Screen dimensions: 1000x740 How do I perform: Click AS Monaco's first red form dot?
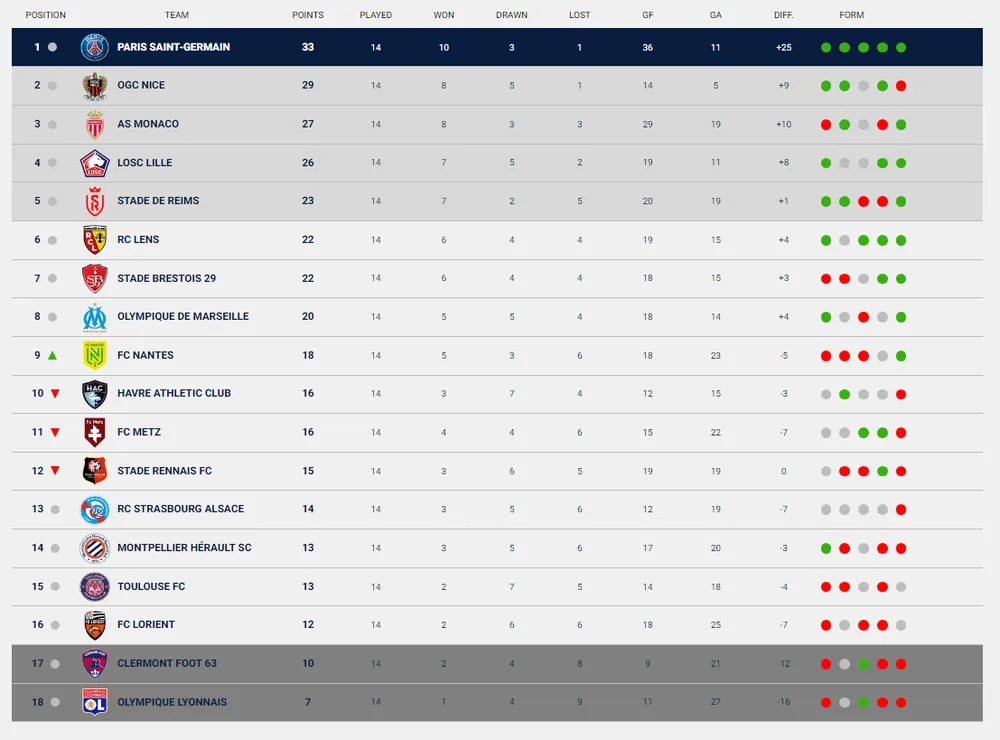pos(826,125)
